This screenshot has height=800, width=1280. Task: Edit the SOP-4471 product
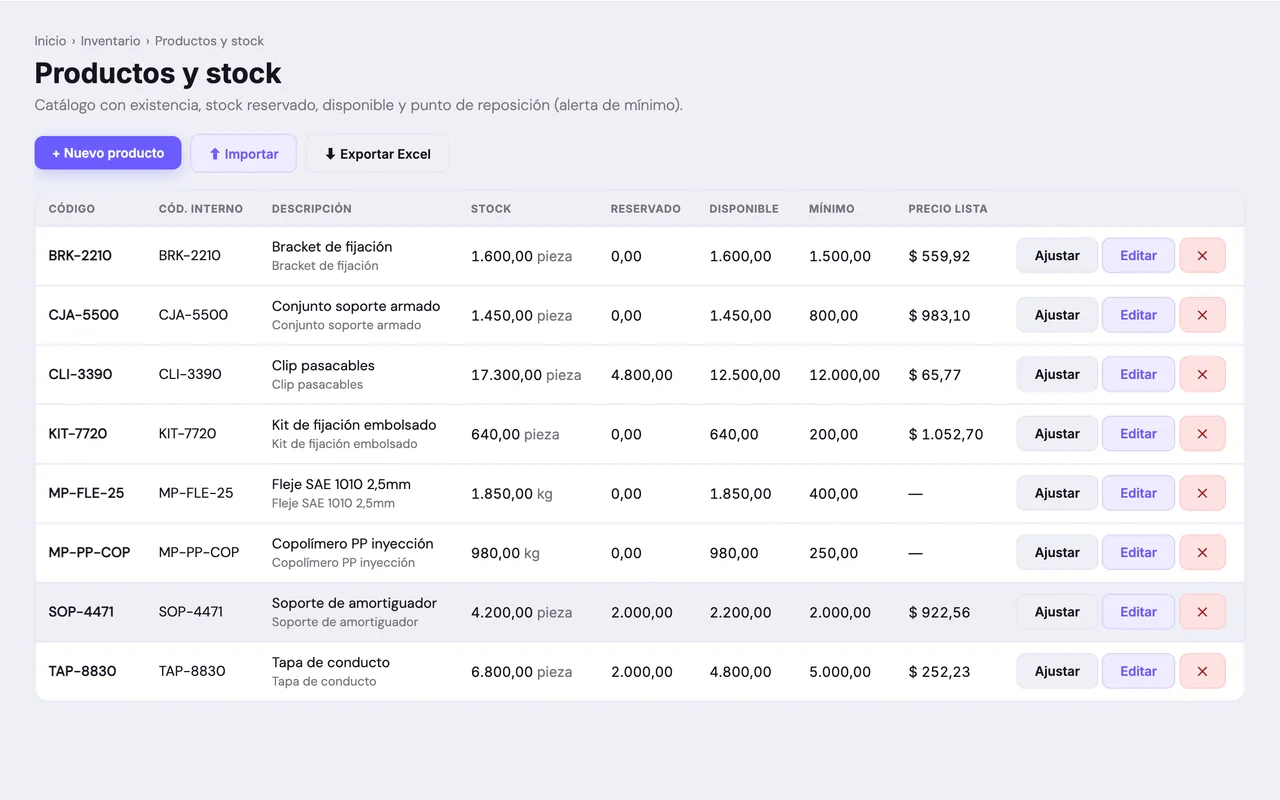click(1138, 612)
